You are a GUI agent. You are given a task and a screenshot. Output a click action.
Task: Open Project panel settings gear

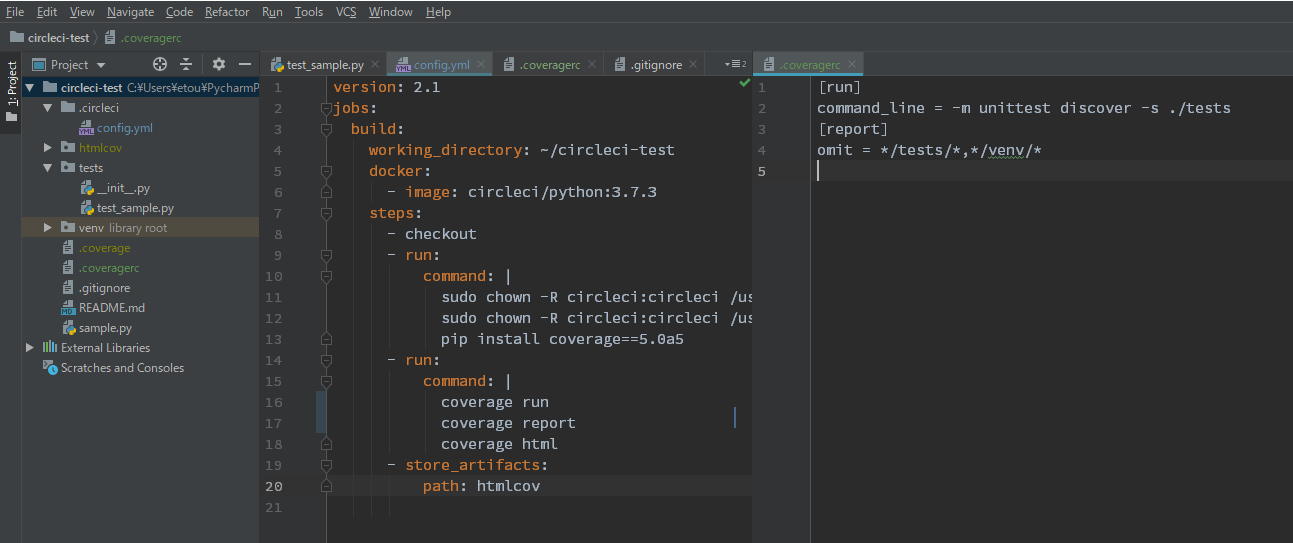coord(219,64)
